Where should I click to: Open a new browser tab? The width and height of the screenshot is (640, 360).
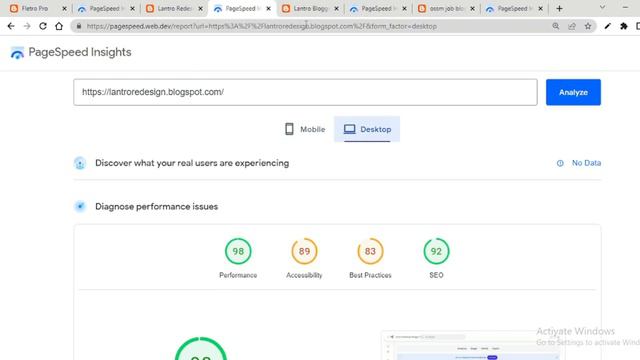click(x=560, y=8)
